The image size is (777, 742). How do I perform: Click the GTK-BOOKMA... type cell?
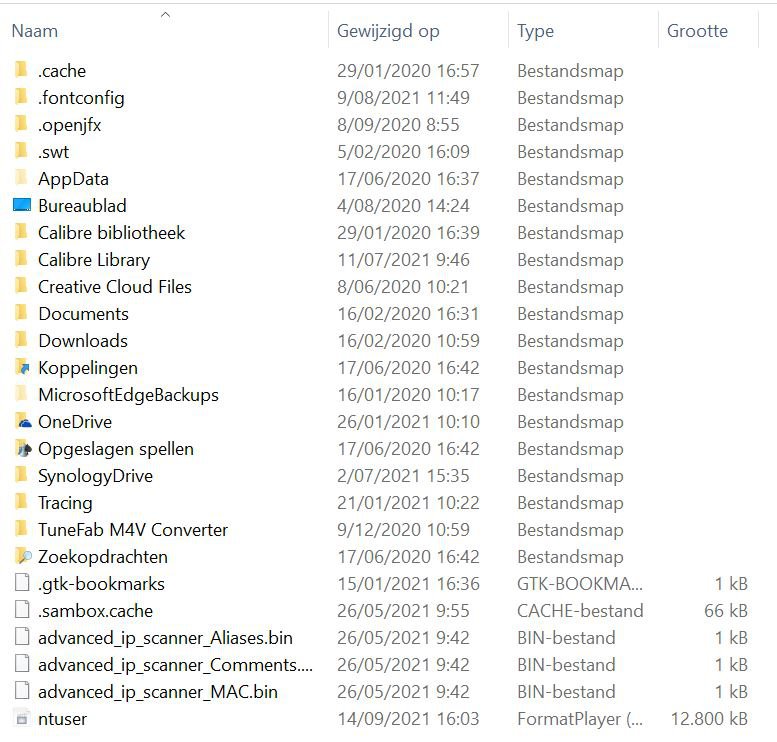[580, 584]
